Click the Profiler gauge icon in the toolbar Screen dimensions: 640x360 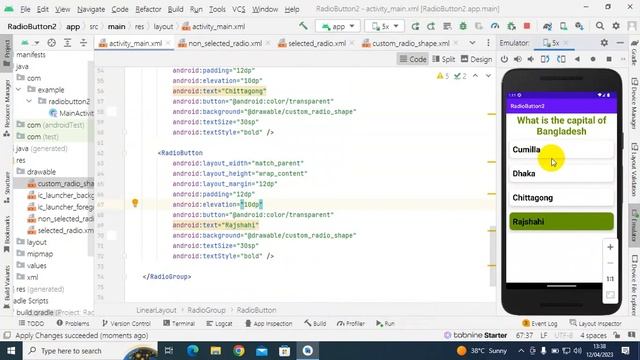click(x=495, y=26)
